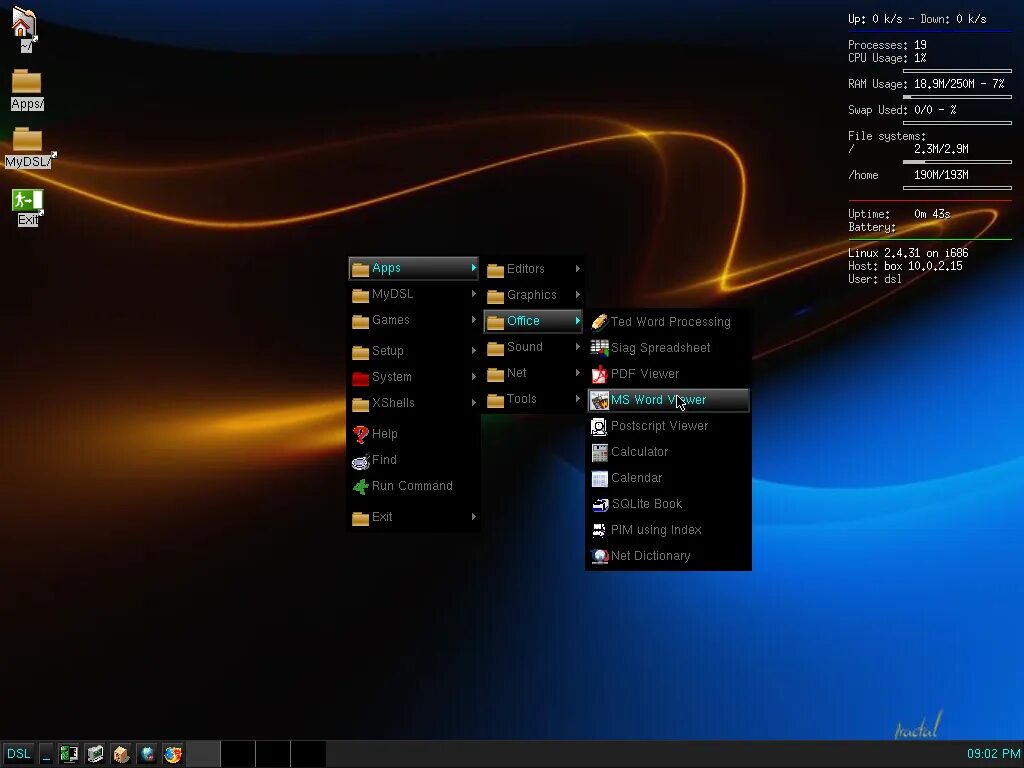Open the Calendar app

coord(668,478)
